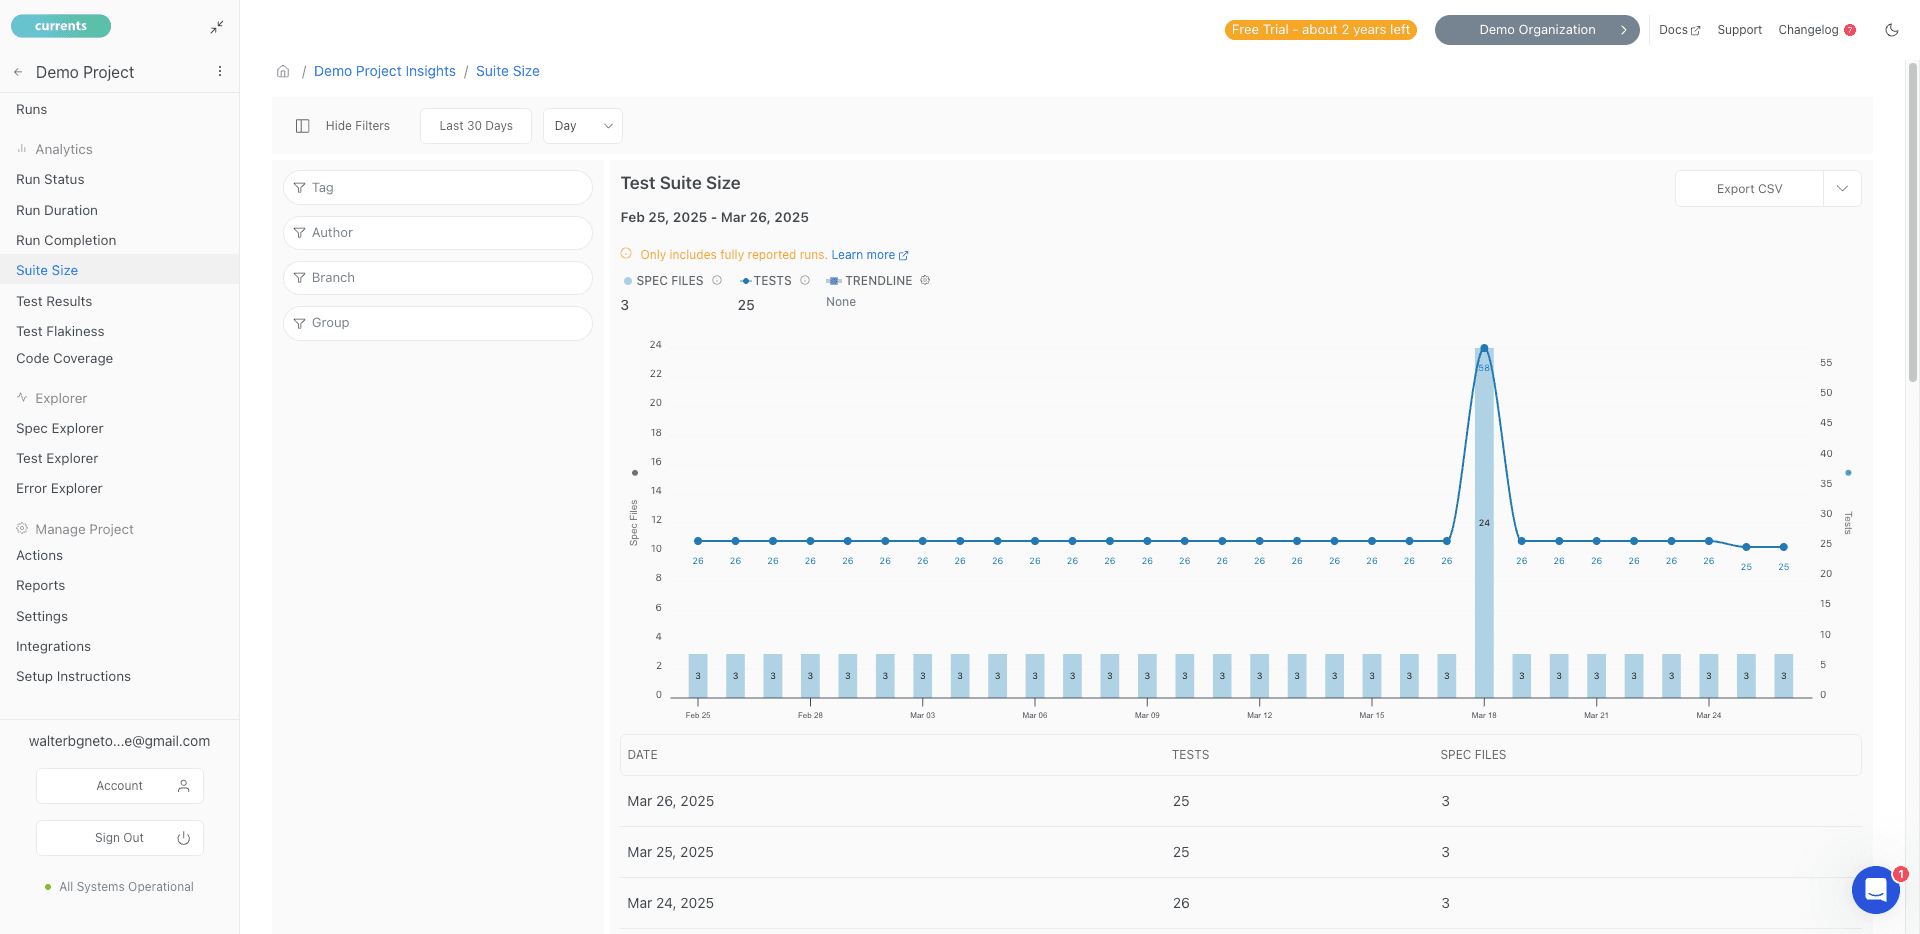Click the power icon on Sign Out
1920x934 pixels.
[x=183, y=838]
